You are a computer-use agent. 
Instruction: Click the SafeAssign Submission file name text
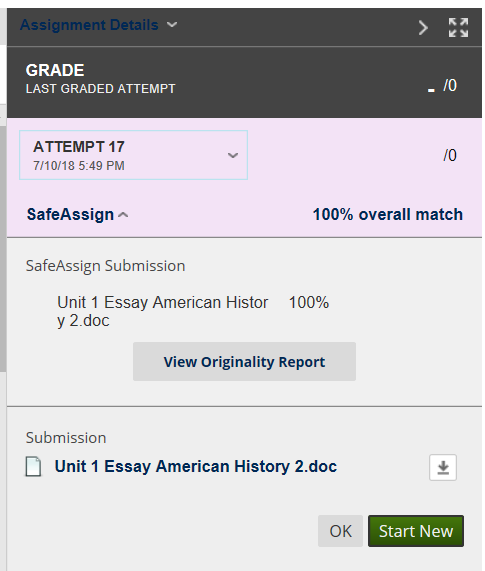coord(163,311)
